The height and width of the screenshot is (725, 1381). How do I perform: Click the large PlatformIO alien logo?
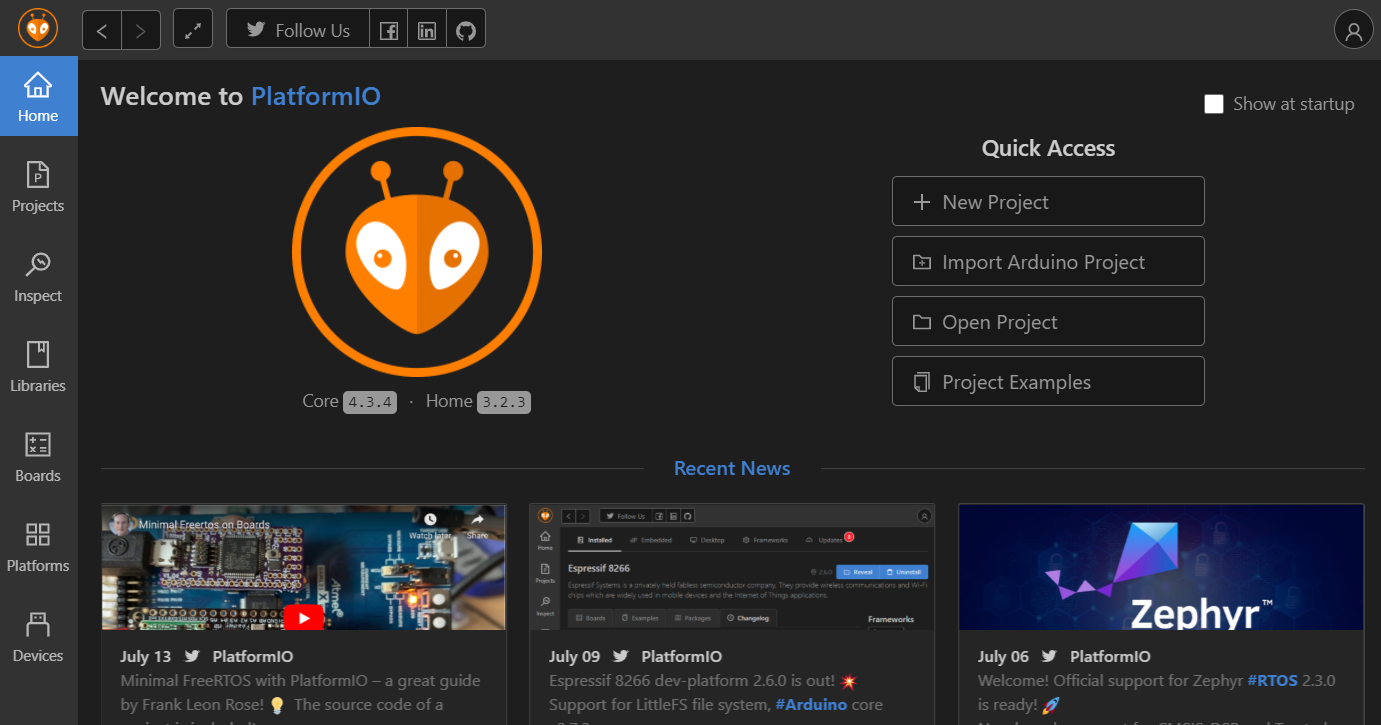(417, 252)
